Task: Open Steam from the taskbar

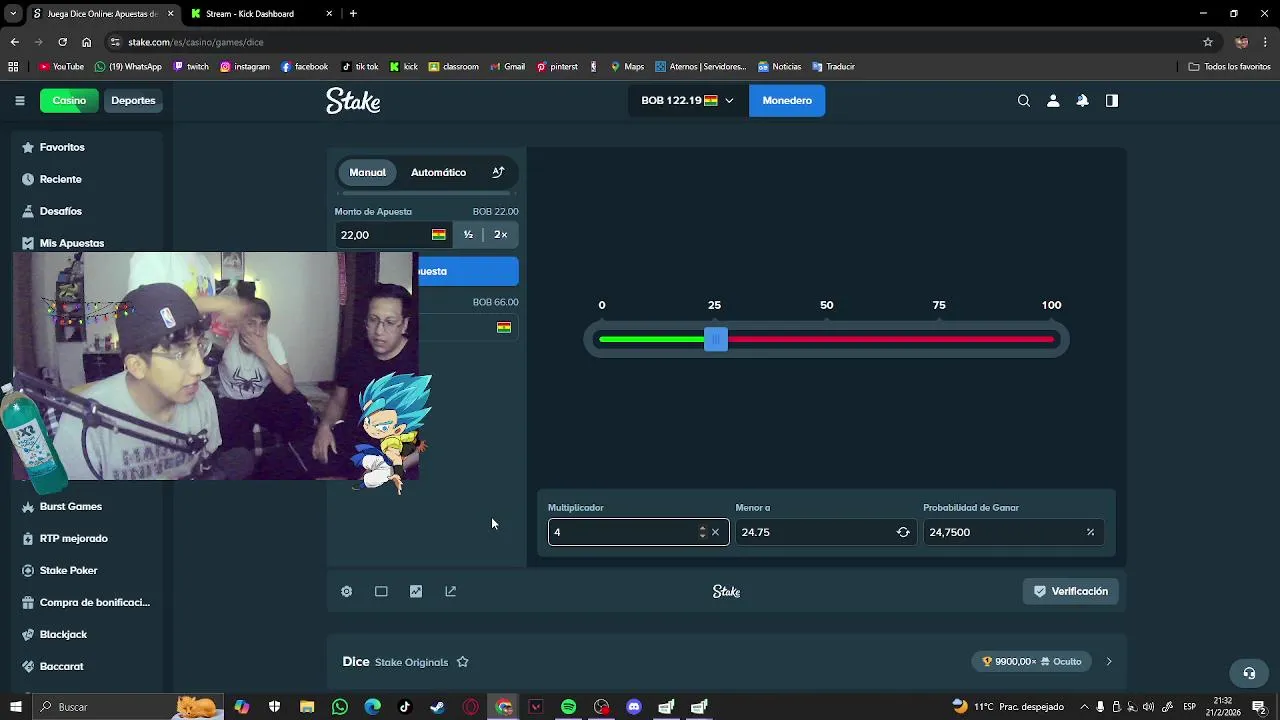Action: click(437, 707)
